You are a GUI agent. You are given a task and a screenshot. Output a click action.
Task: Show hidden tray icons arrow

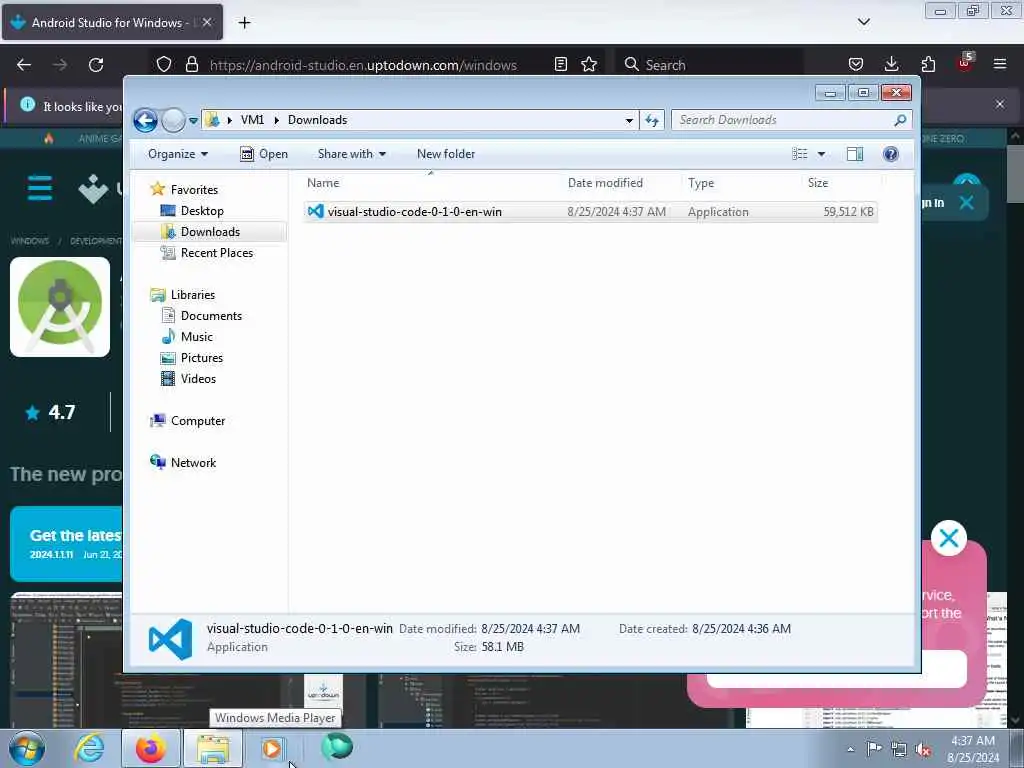coord(850,750)
